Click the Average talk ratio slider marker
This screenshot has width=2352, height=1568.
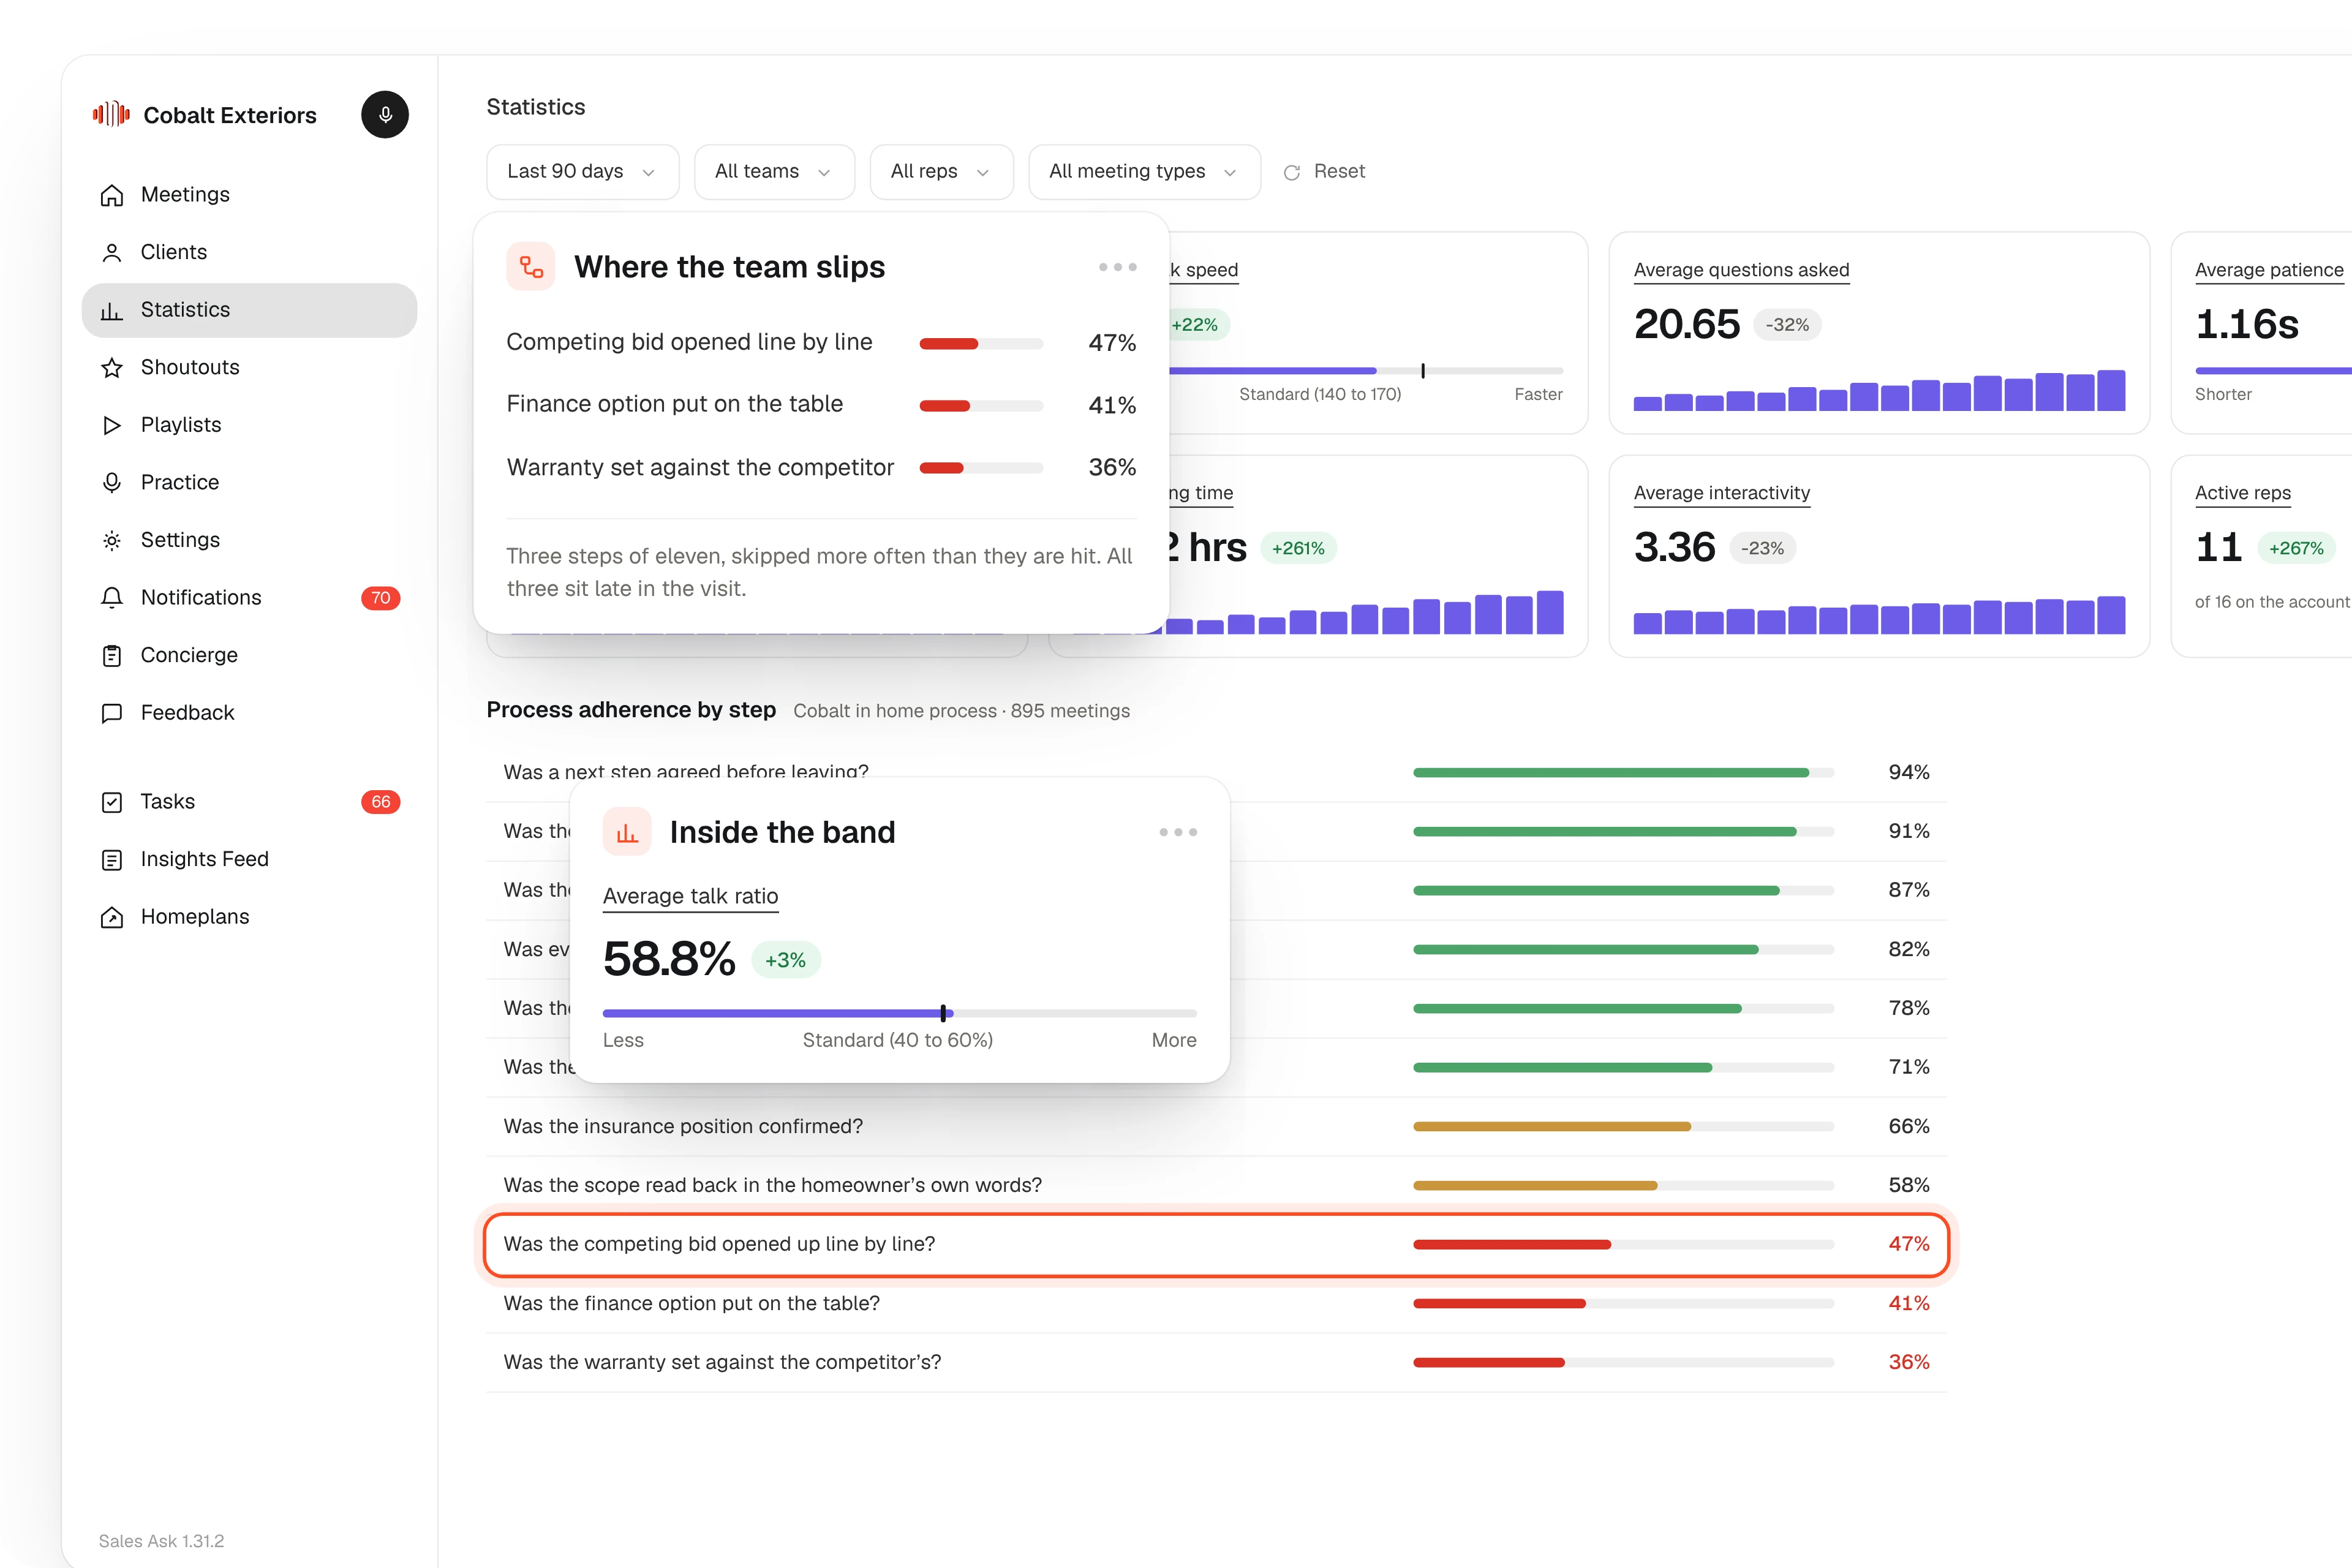[x=943, y=1013]
